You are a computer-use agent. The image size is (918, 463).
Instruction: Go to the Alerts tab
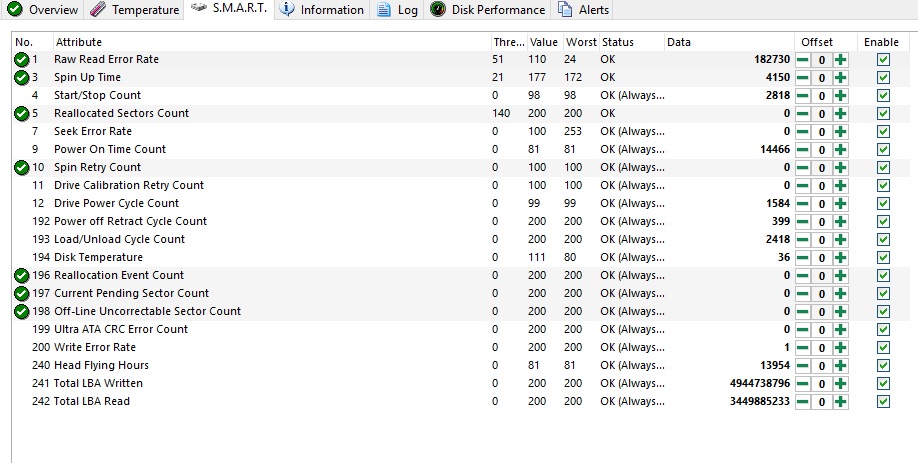click(583, 9)
